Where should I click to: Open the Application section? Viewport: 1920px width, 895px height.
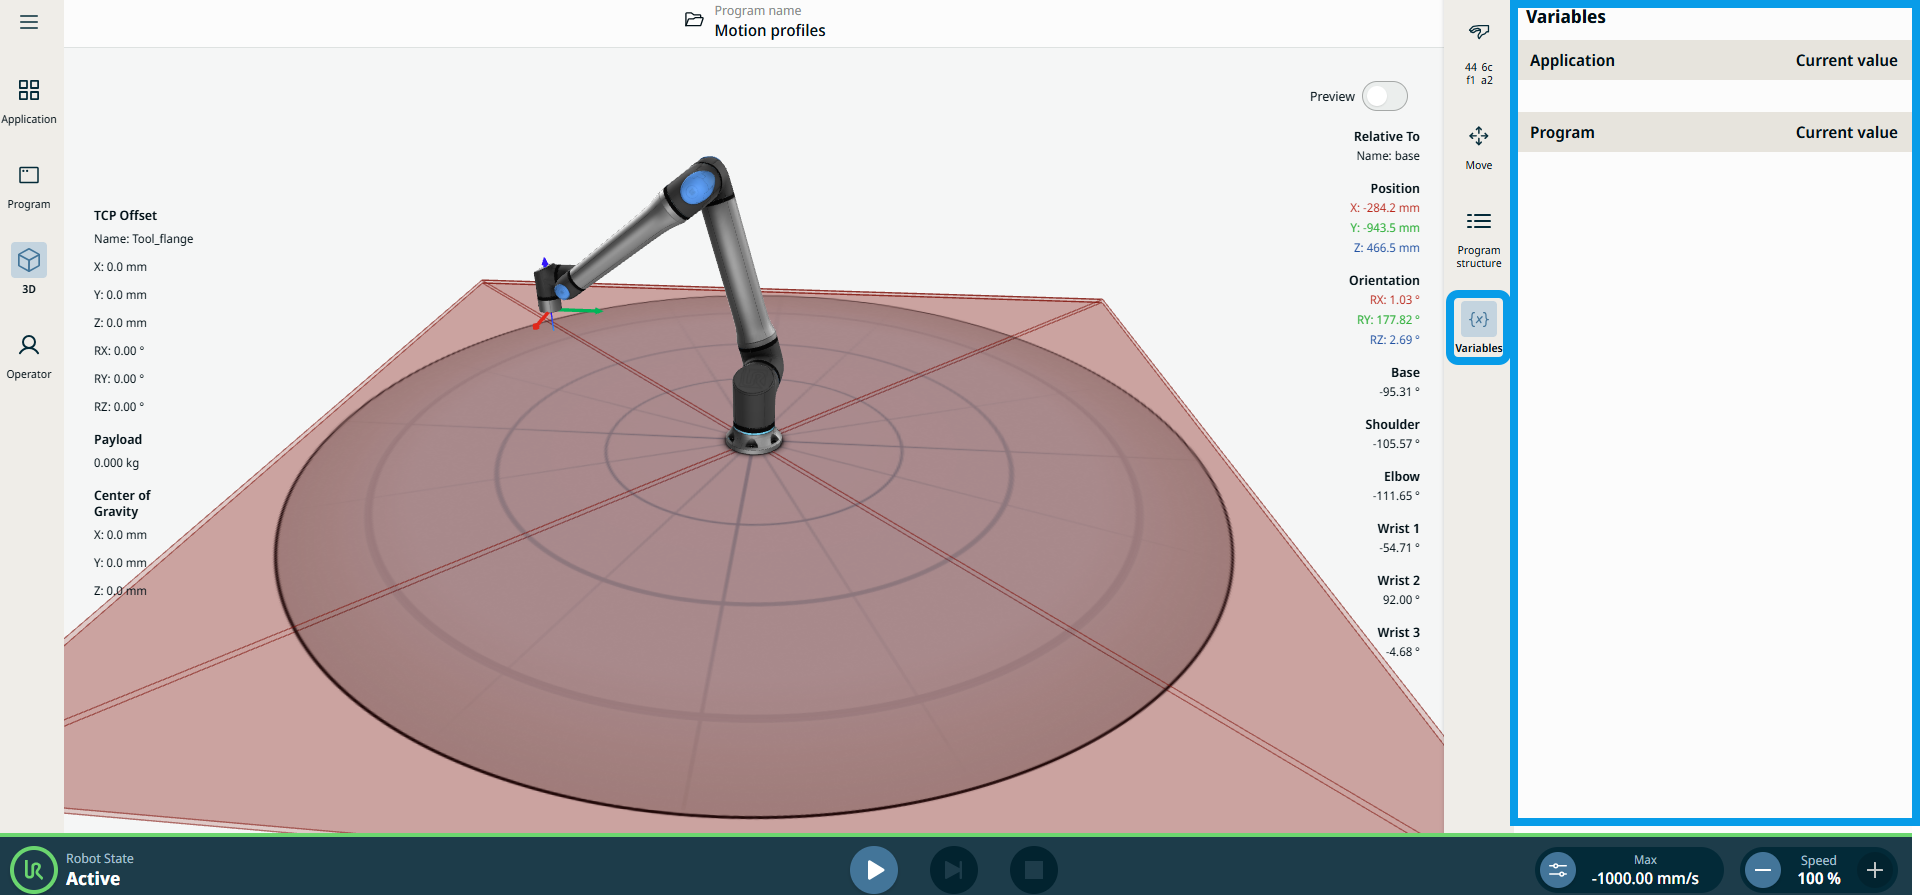tap(29, 101)
